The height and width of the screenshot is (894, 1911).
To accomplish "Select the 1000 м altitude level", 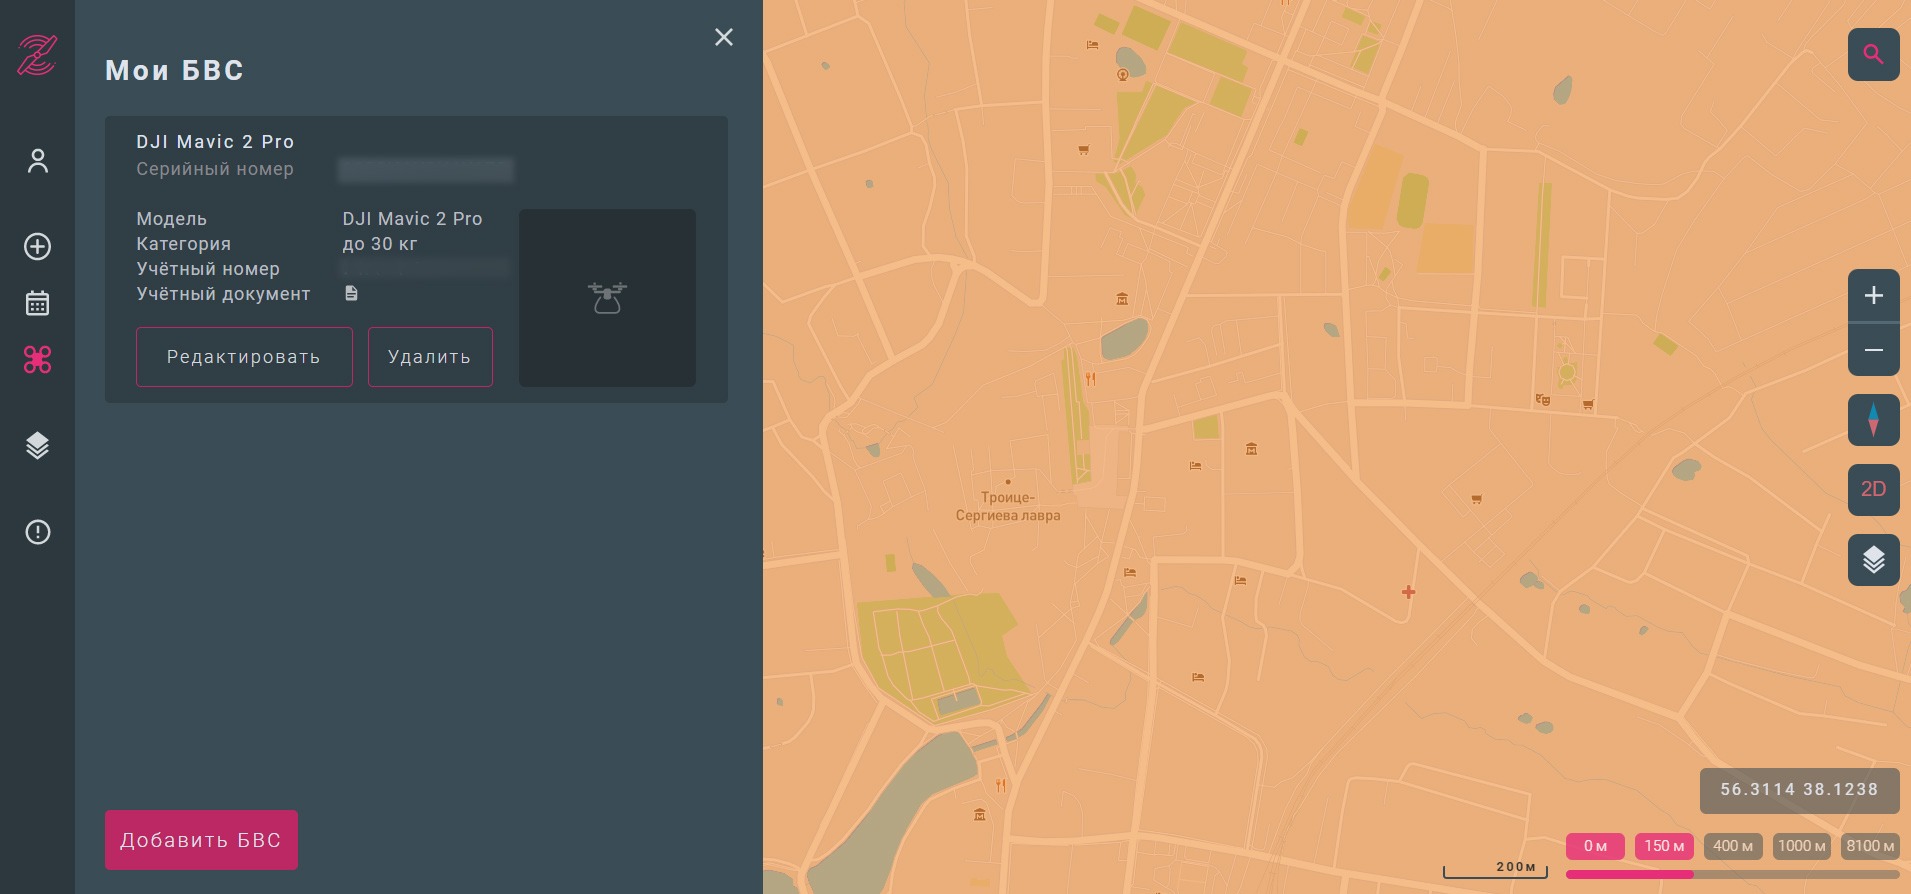I will 1802,846.
